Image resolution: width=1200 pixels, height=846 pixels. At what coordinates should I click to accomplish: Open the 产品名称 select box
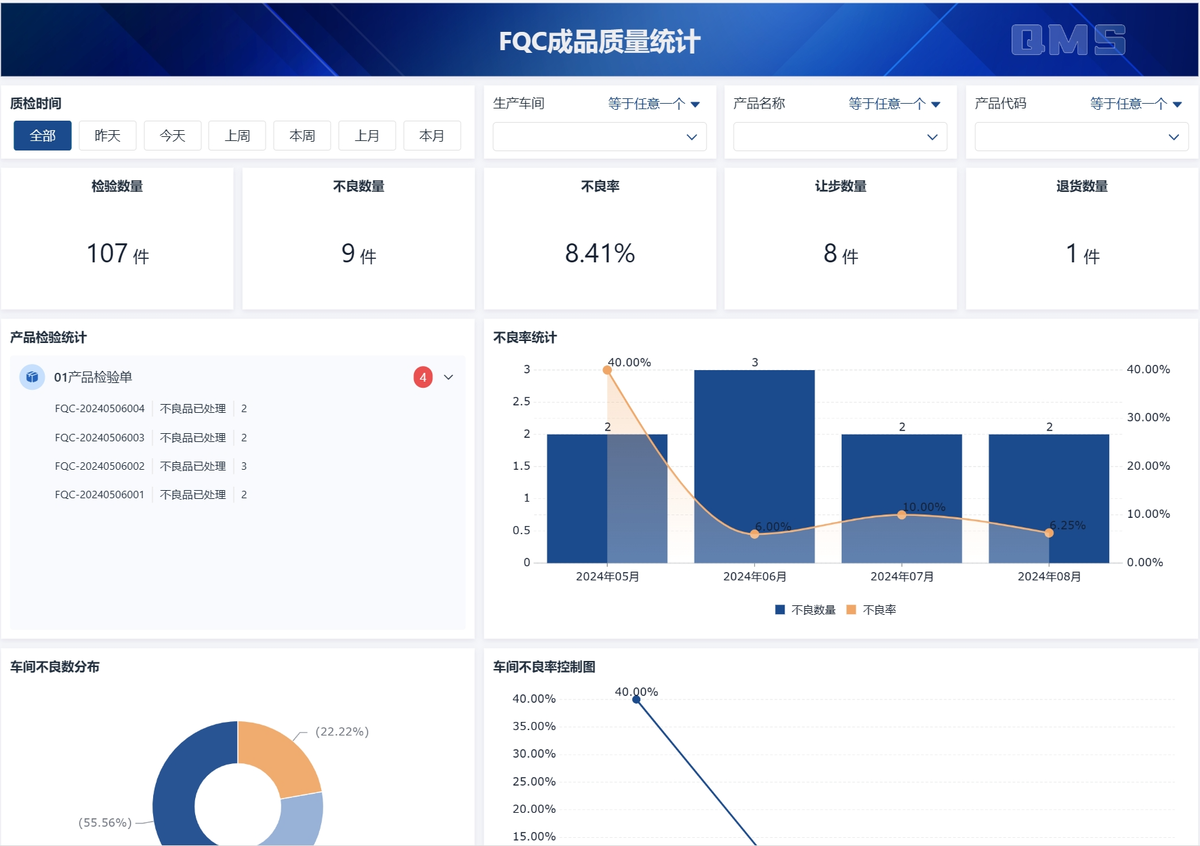pos(840,137)
